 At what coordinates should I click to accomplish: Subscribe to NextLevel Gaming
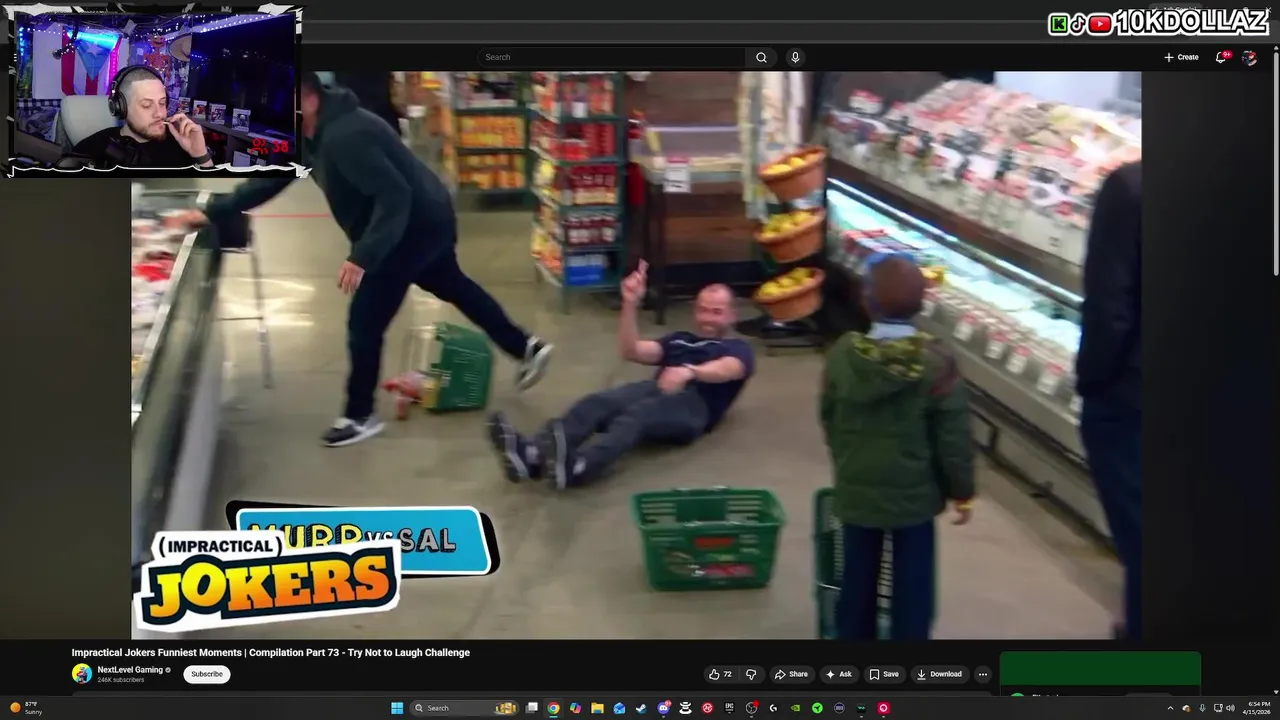point(207,674)
